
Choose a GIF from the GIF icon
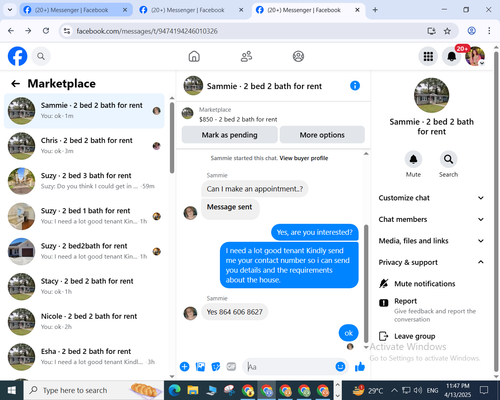coord(231,367)
